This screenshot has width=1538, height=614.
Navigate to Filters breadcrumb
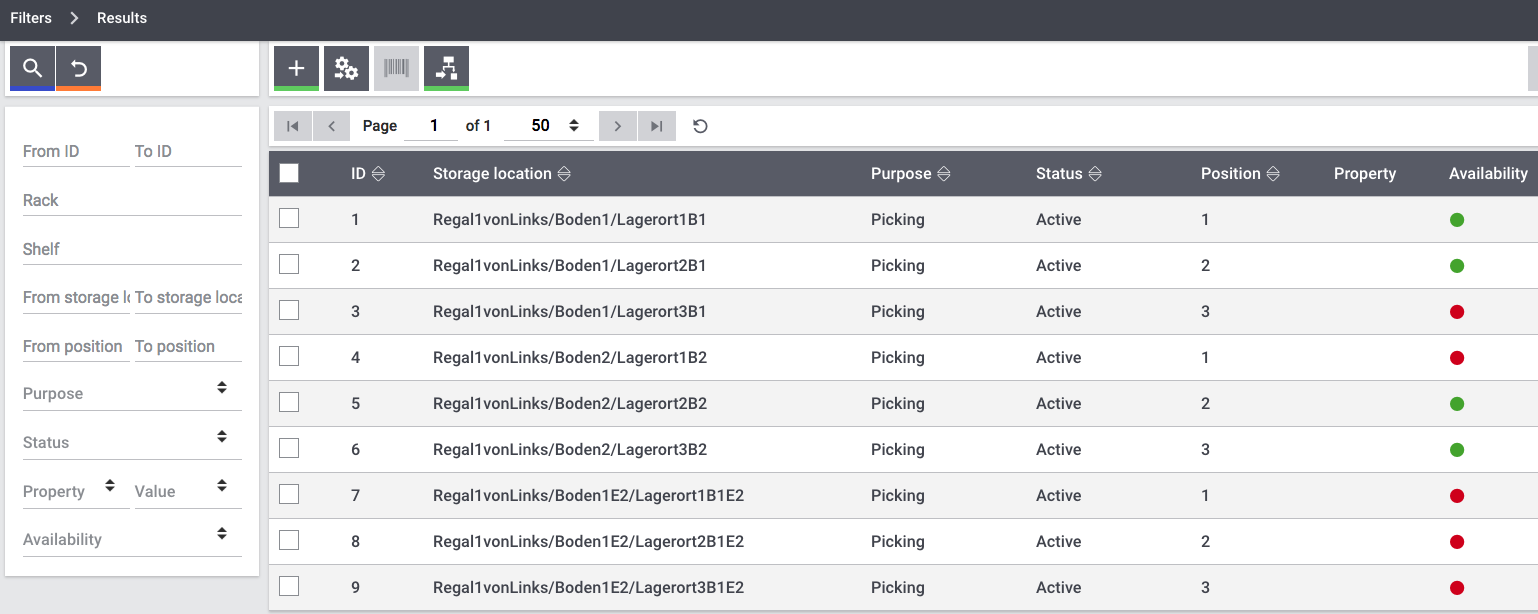point(31,18)
